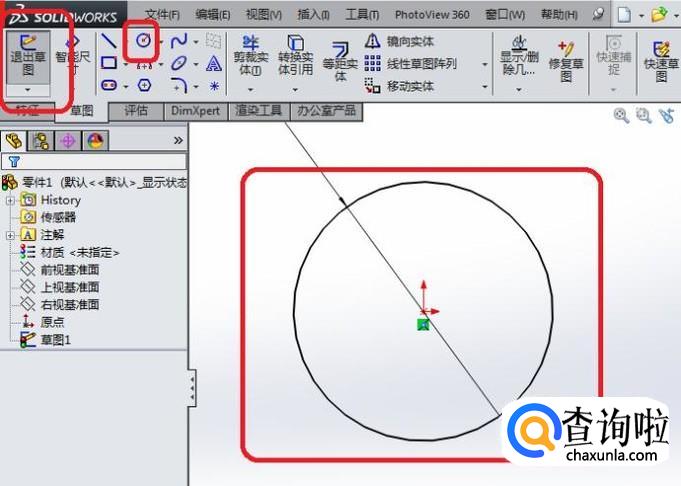Click Offset Entities (等距实体) tool

tap(340, 61)
